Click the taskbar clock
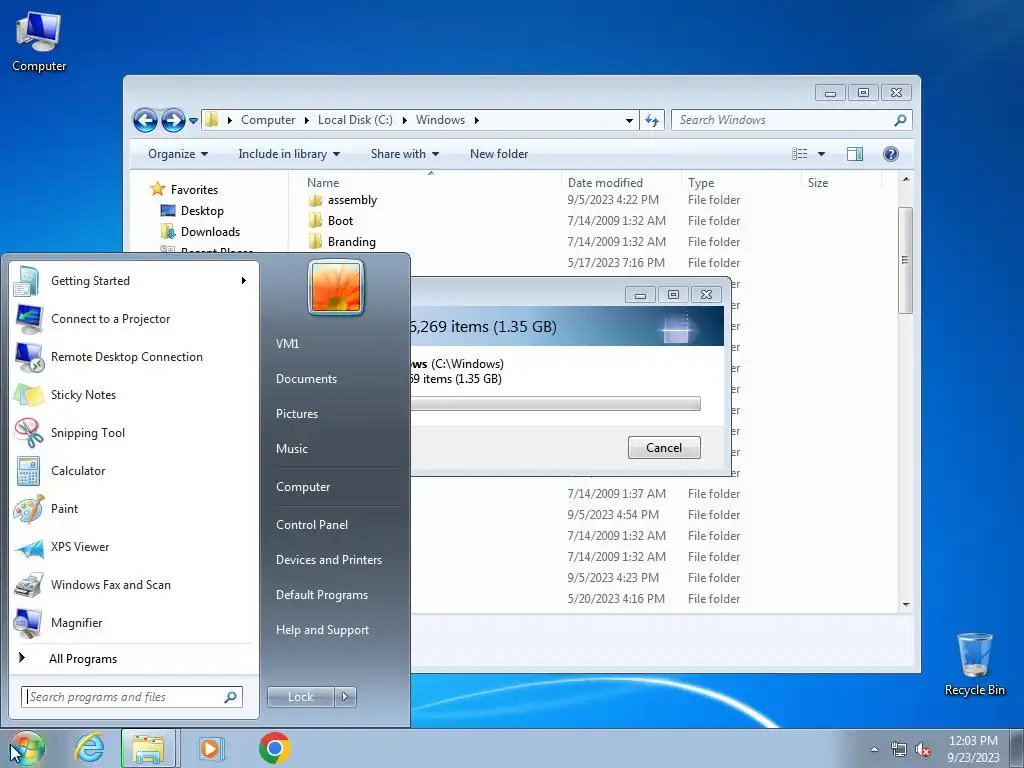The image size is (1024, 768). (973, 749)
